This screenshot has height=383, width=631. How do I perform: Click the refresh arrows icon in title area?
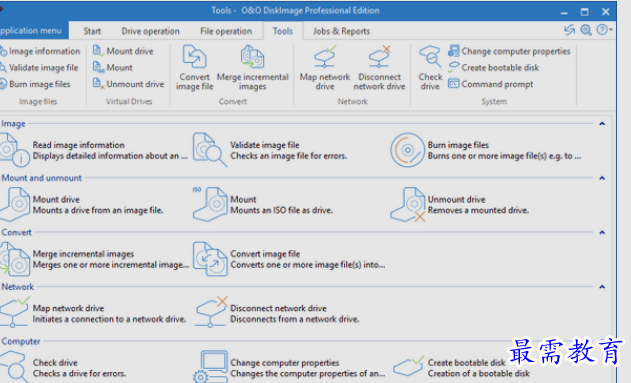tap(569, 30)
